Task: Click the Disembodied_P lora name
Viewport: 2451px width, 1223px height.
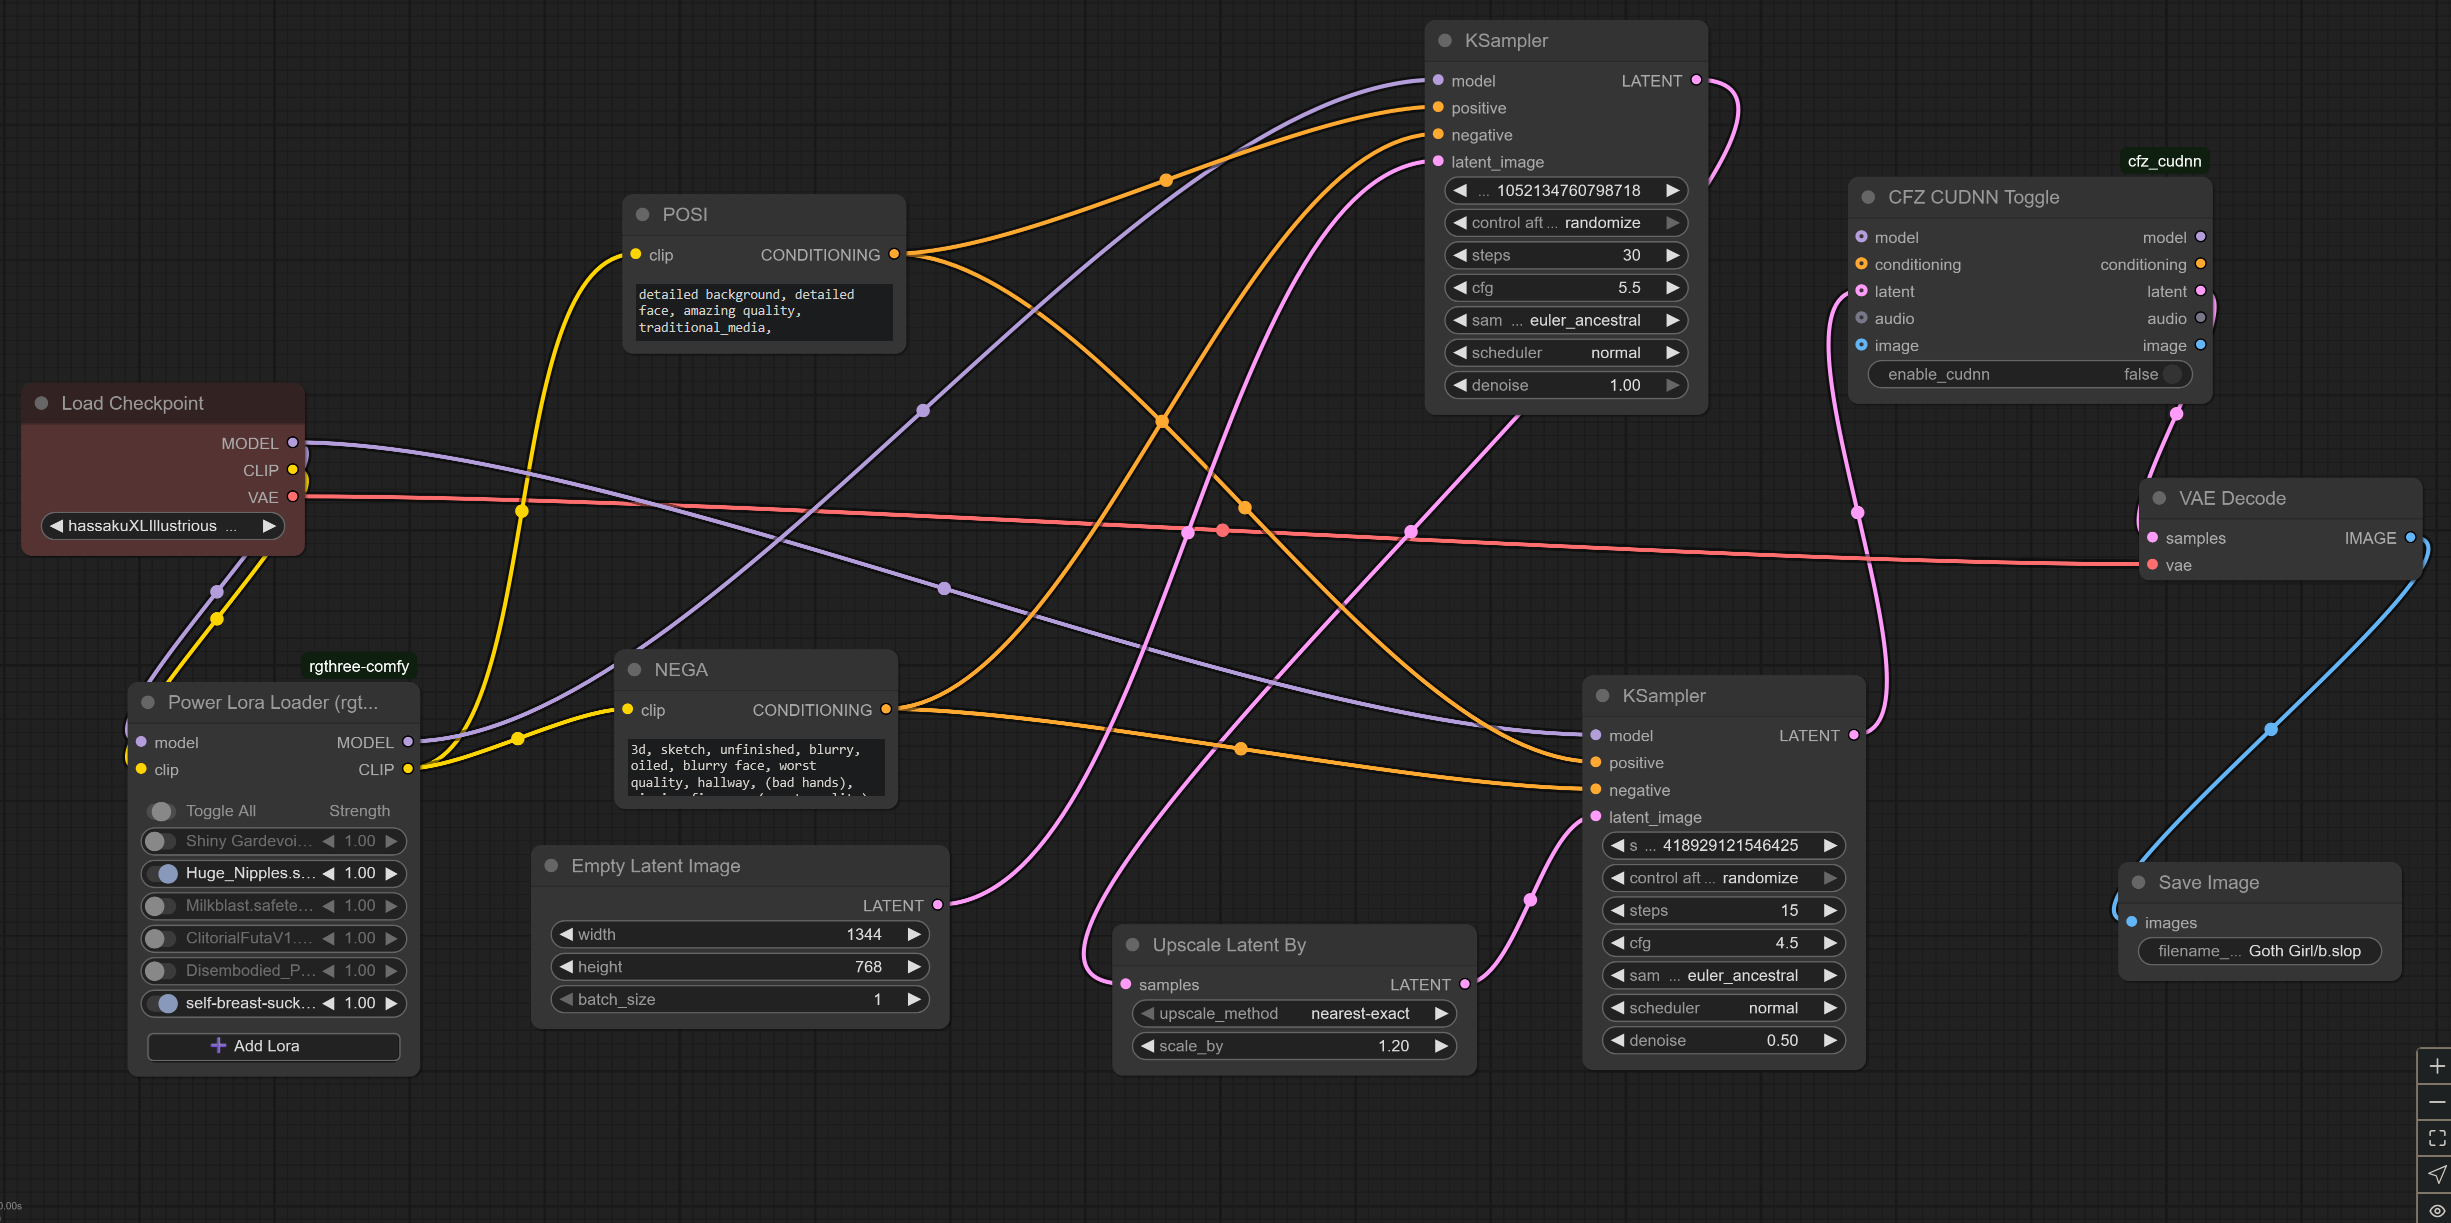Action: click(250, 971)
